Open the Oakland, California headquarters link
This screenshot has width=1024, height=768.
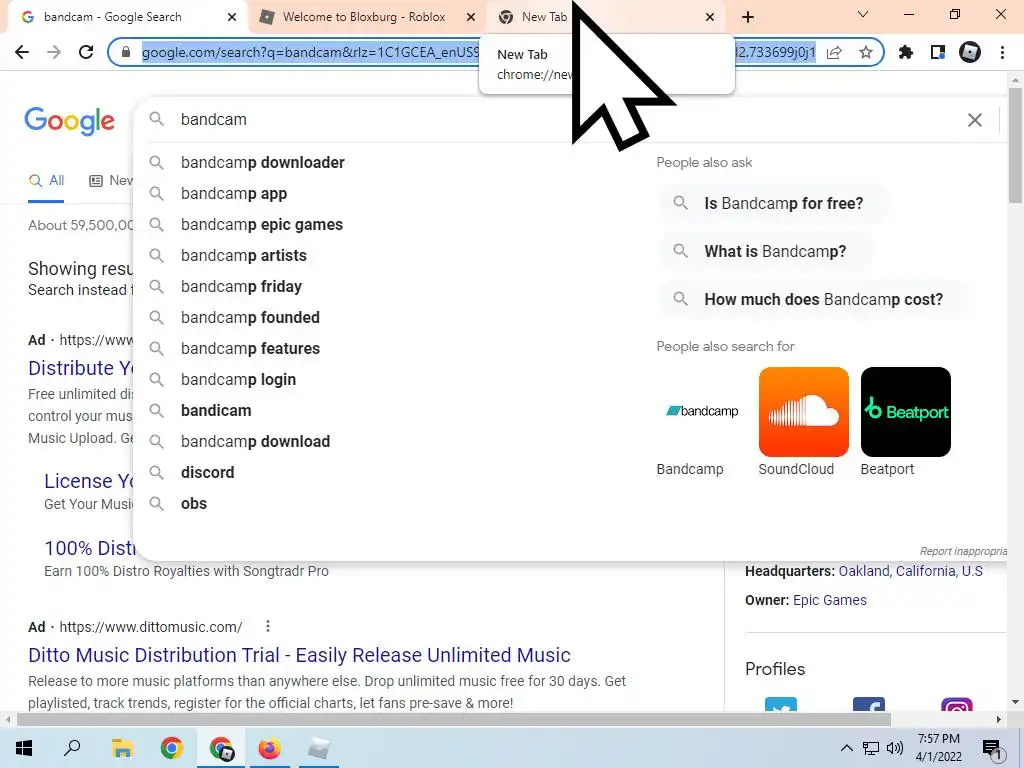[x=910, y=571]
